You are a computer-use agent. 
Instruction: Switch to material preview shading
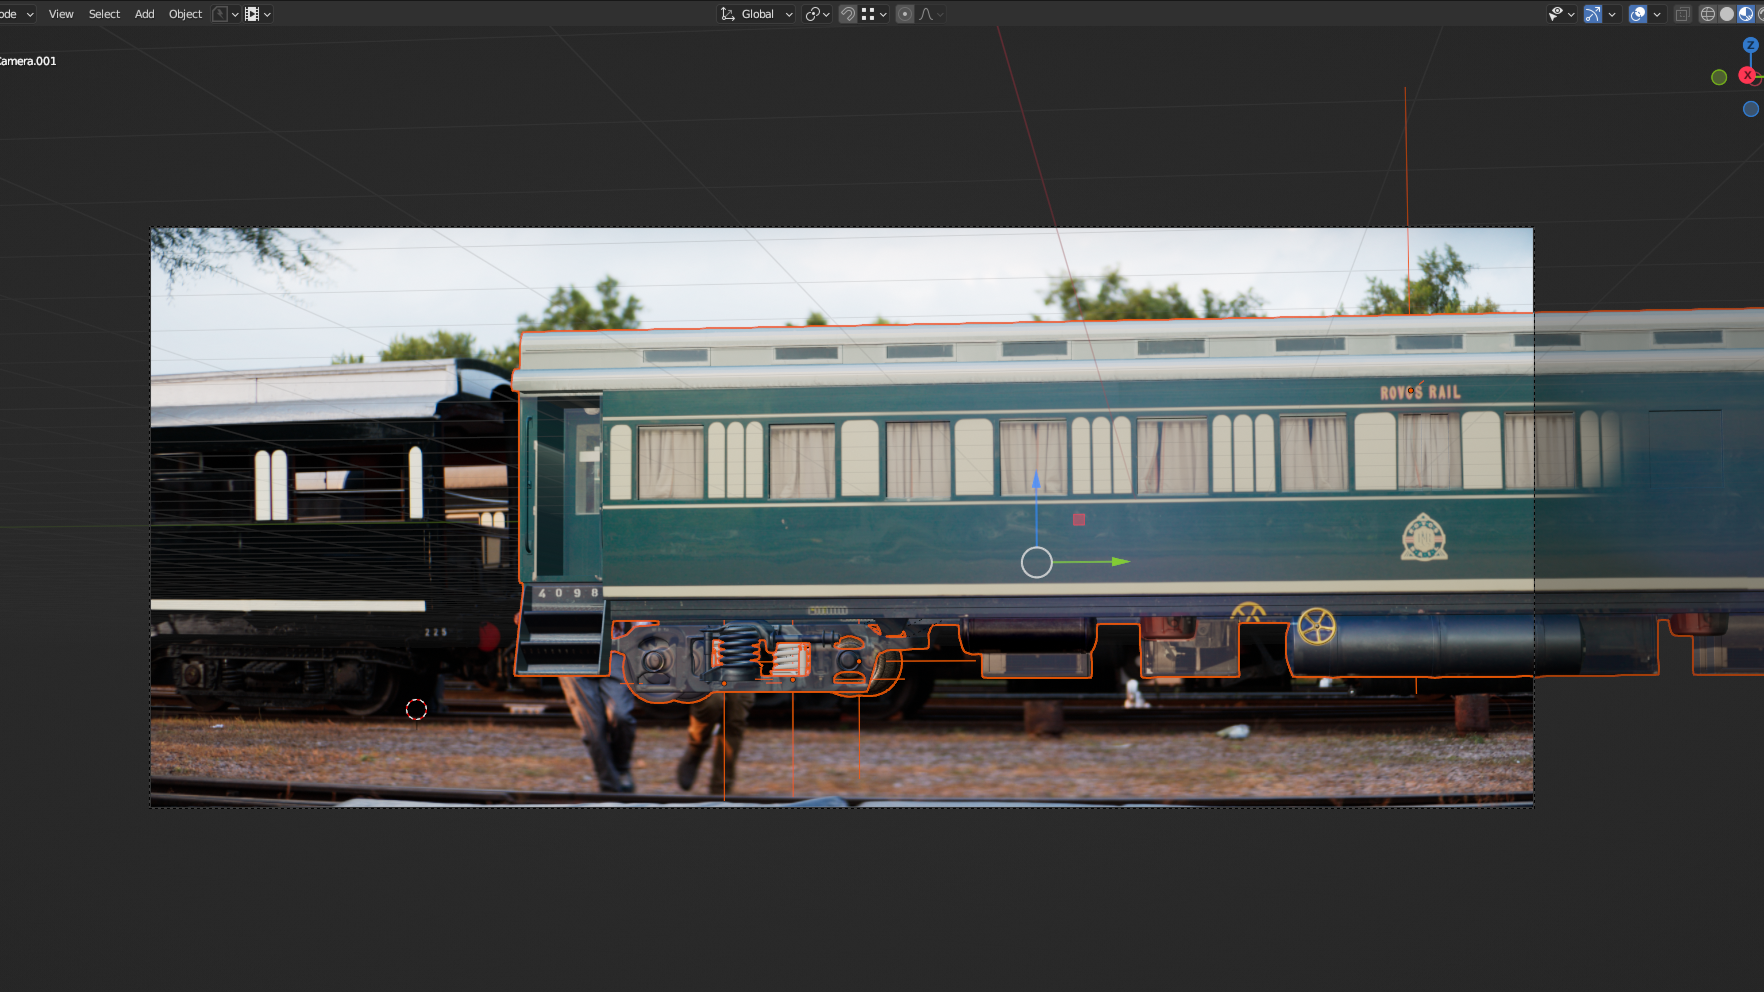pos(1746,14)
